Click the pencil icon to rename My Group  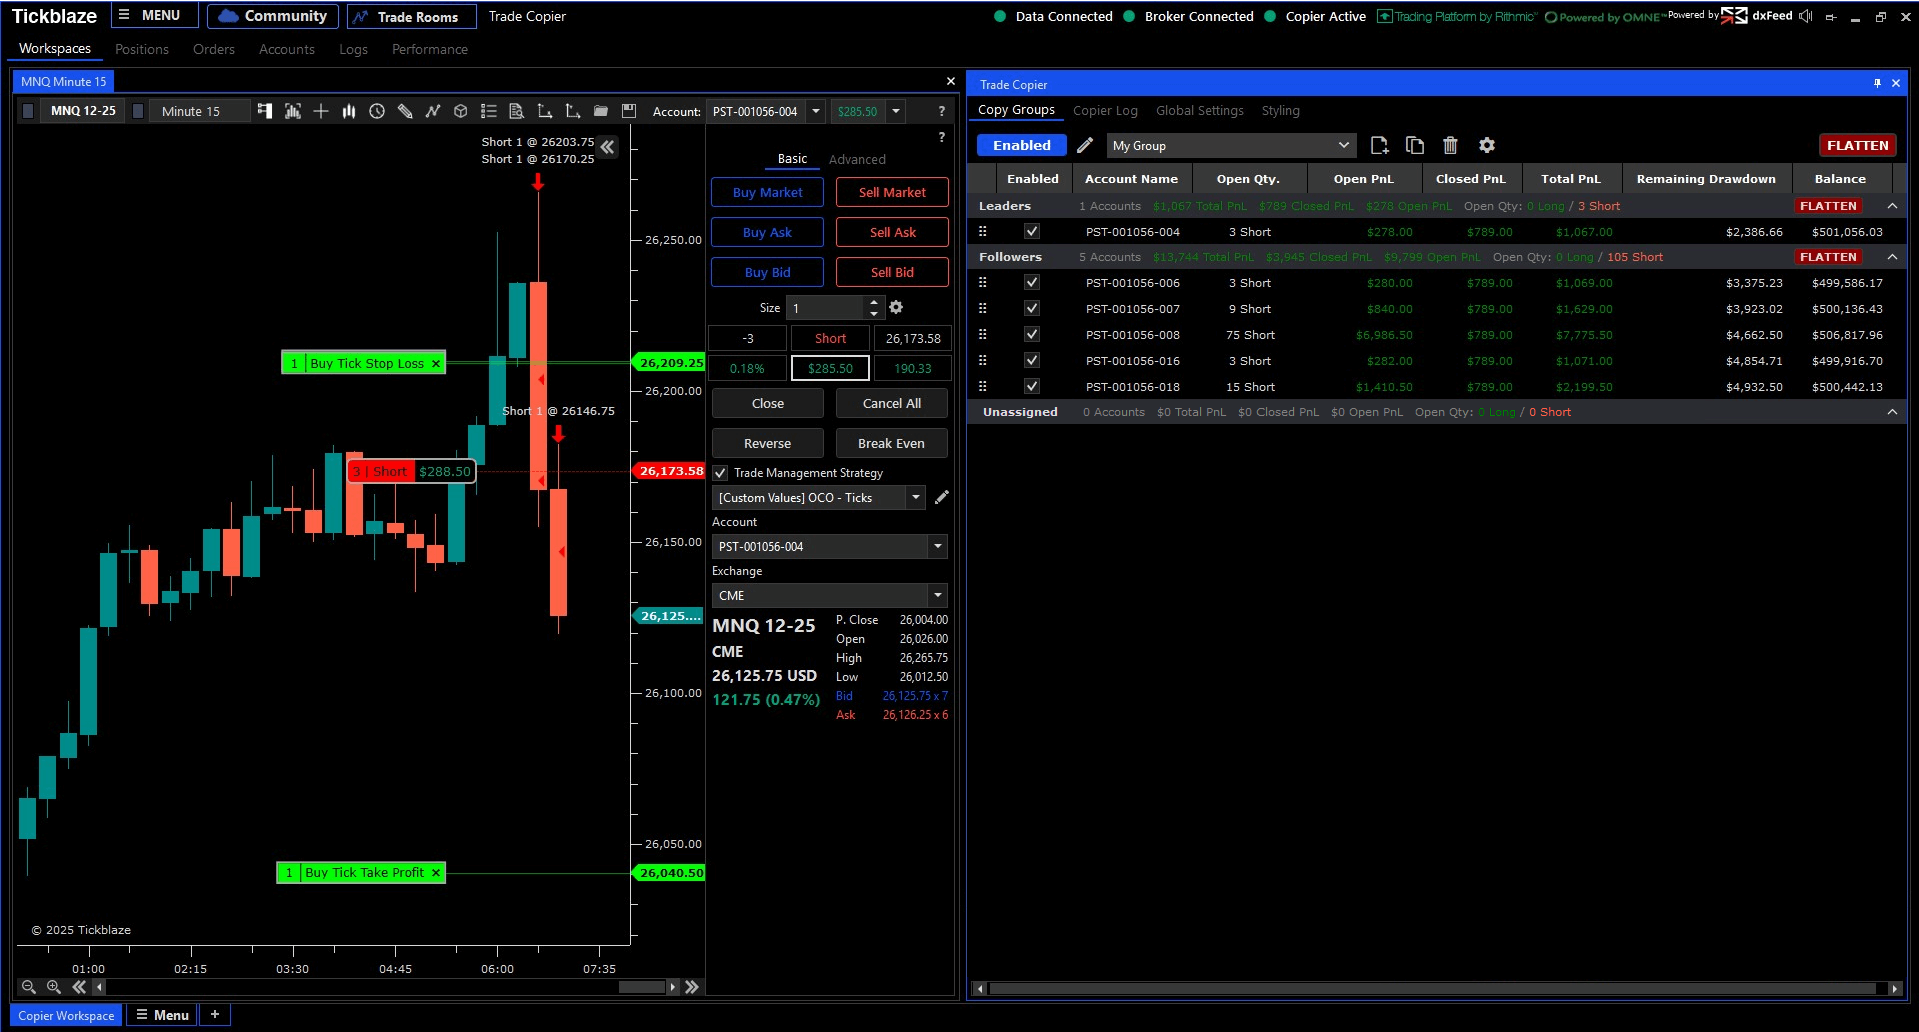click(1085, 145)
